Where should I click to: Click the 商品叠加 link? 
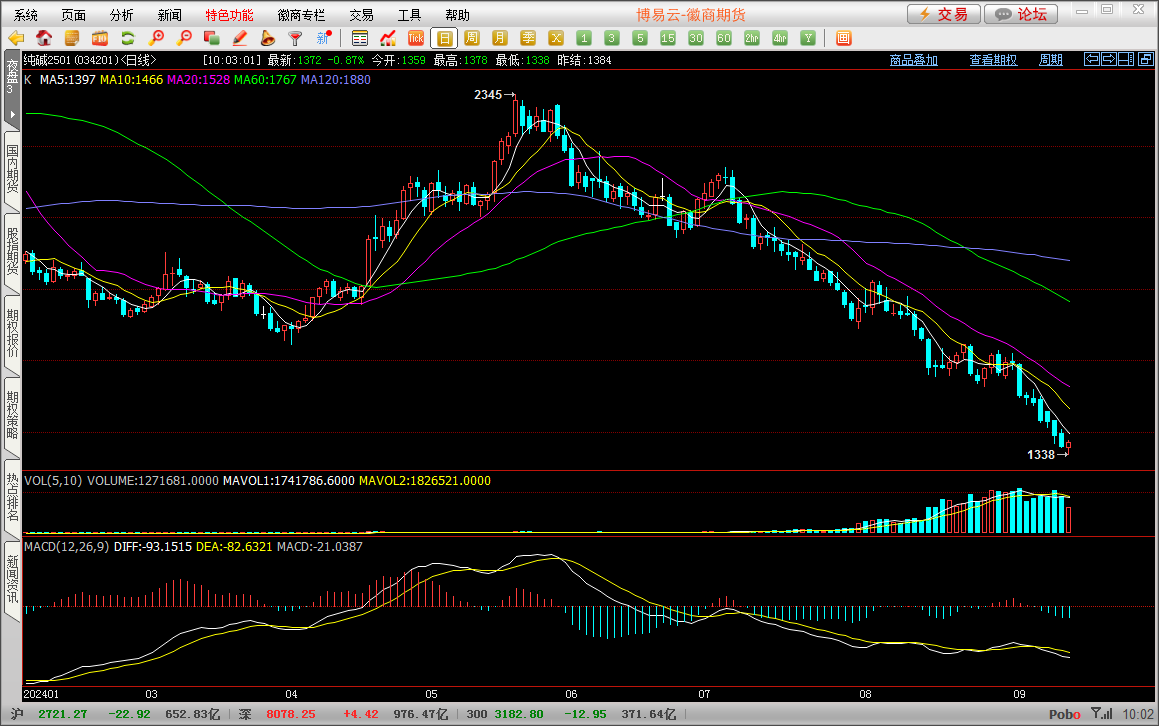coord(913,60)
